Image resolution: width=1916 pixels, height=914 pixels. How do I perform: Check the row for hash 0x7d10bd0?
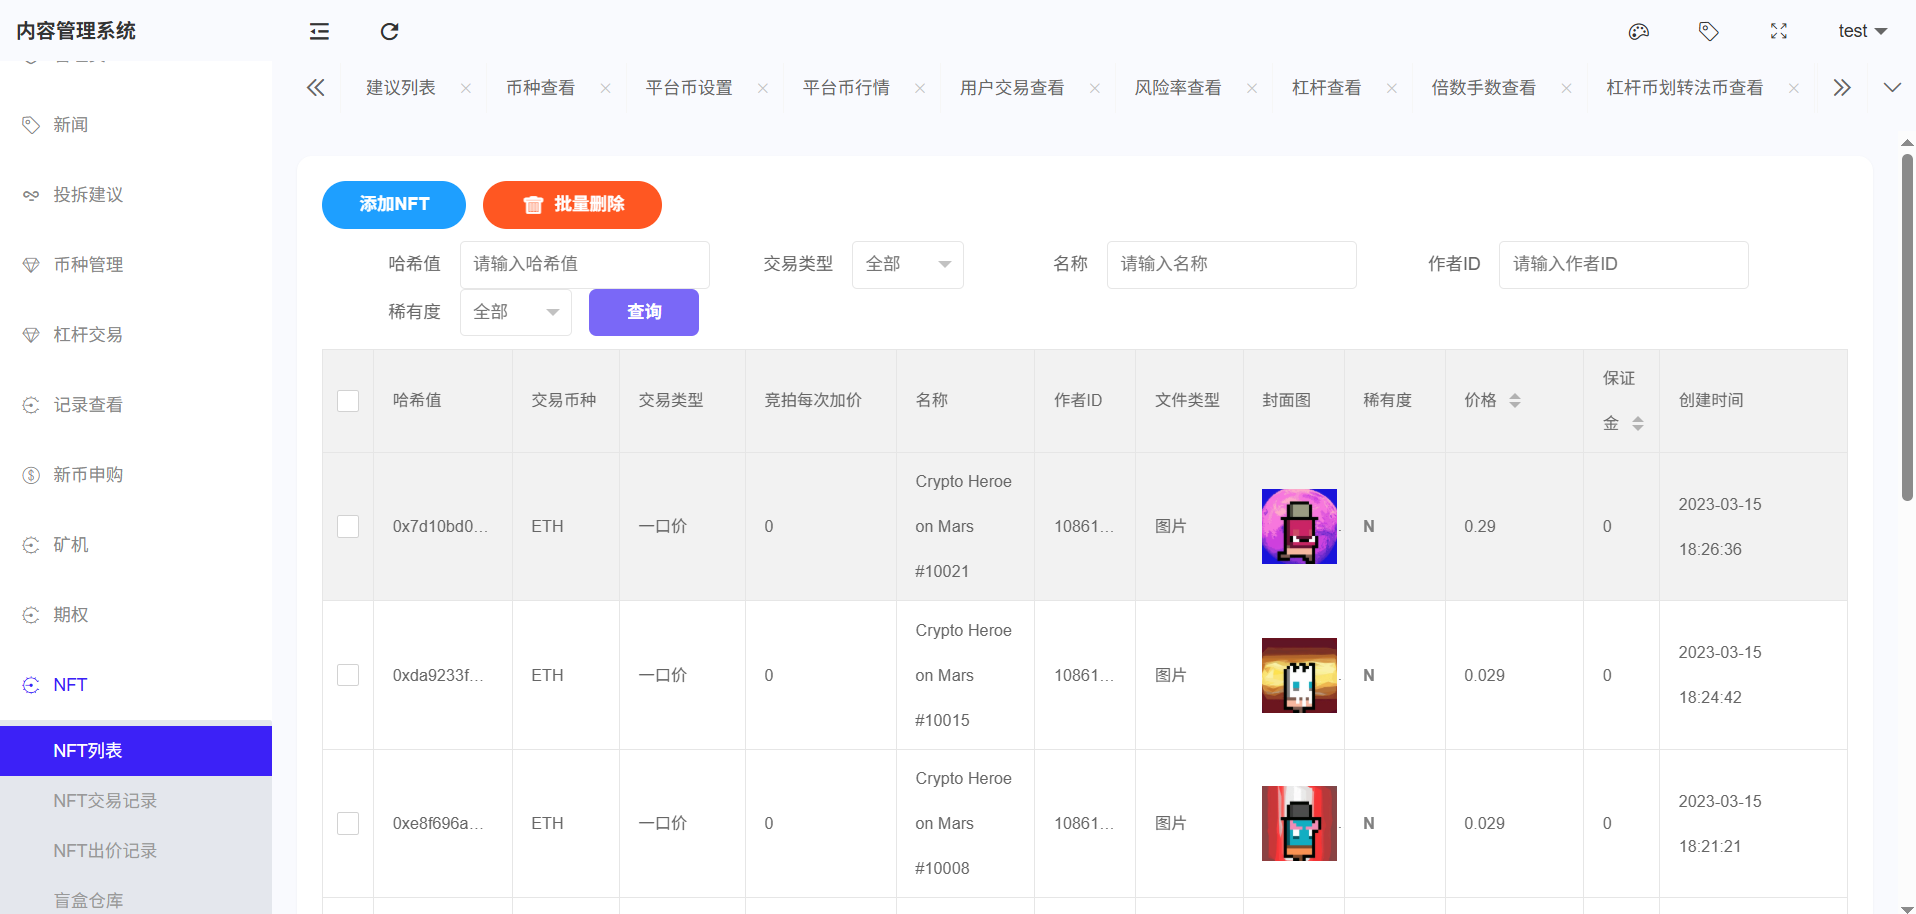coord(348,526)
